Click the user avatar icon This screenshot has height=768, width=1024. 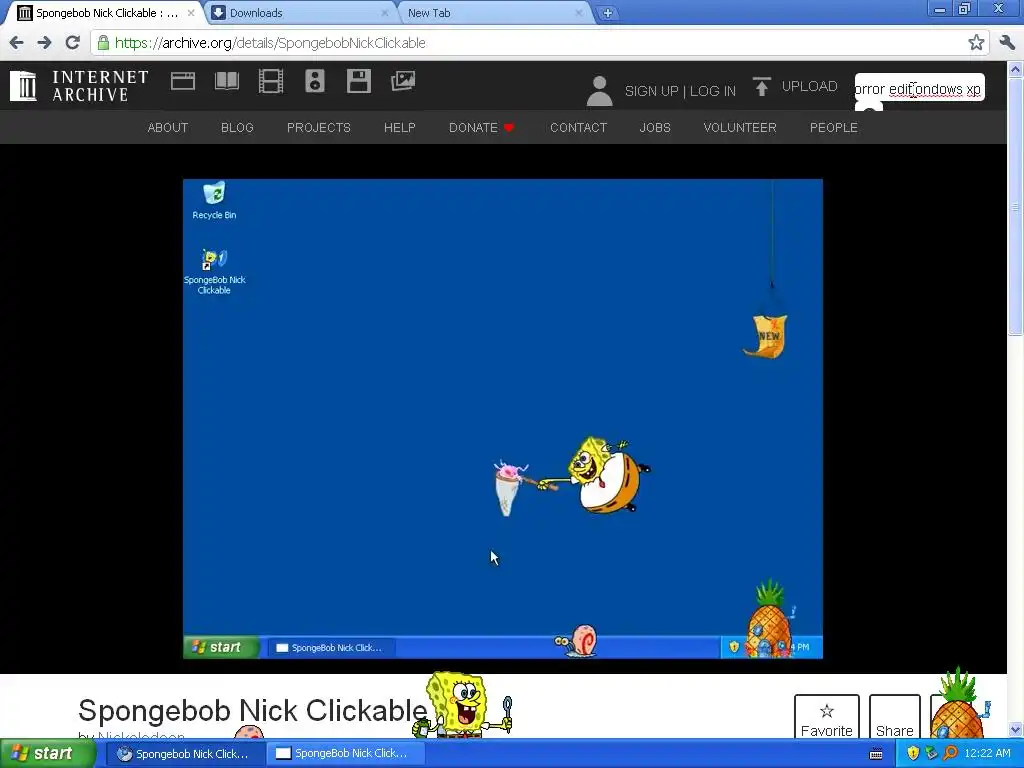(599, 90)
